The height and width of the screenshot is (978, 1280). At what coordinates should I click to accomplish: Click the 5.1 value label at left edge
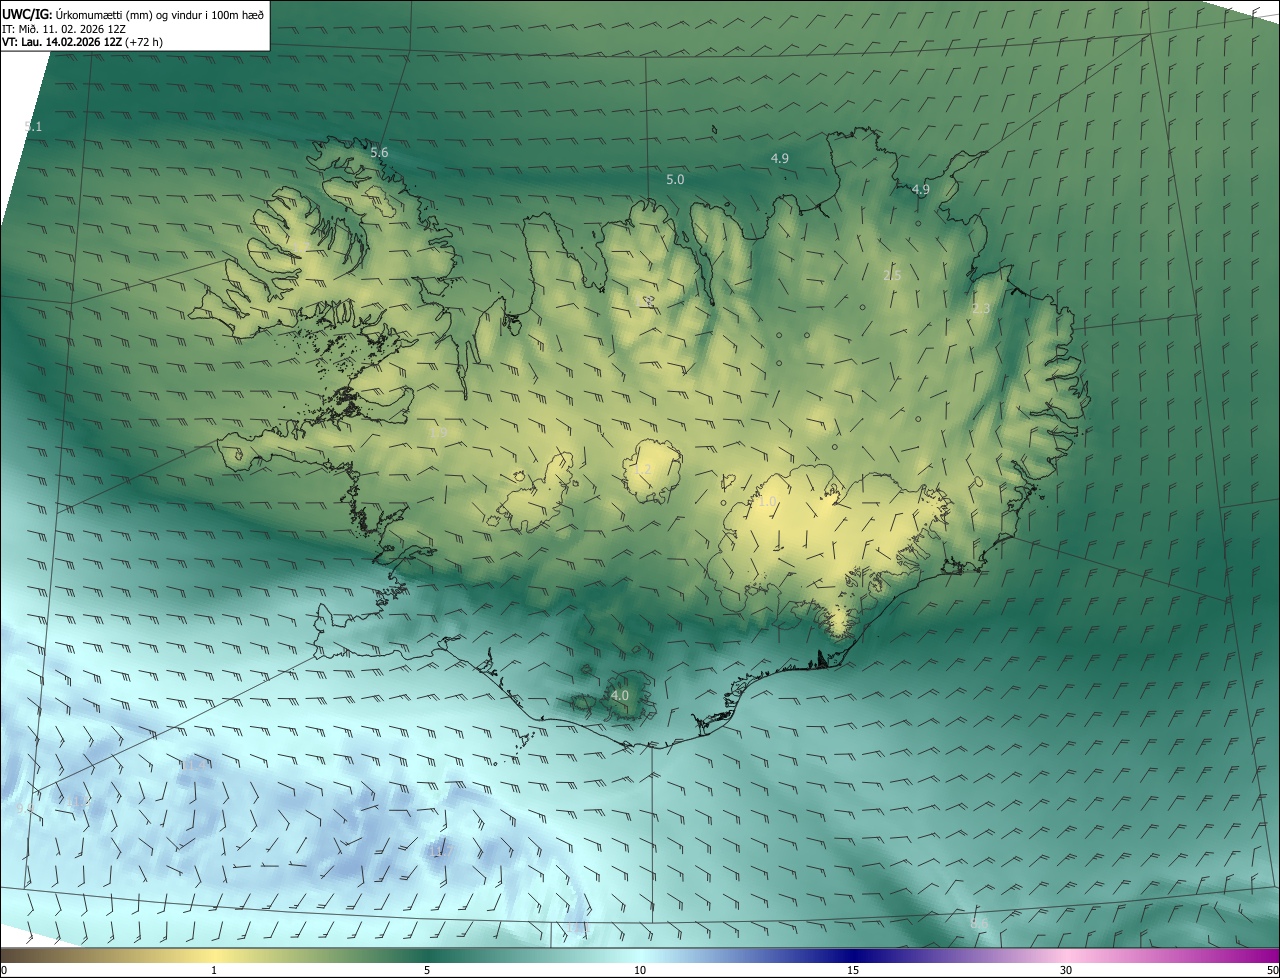(x=33, y=126)
